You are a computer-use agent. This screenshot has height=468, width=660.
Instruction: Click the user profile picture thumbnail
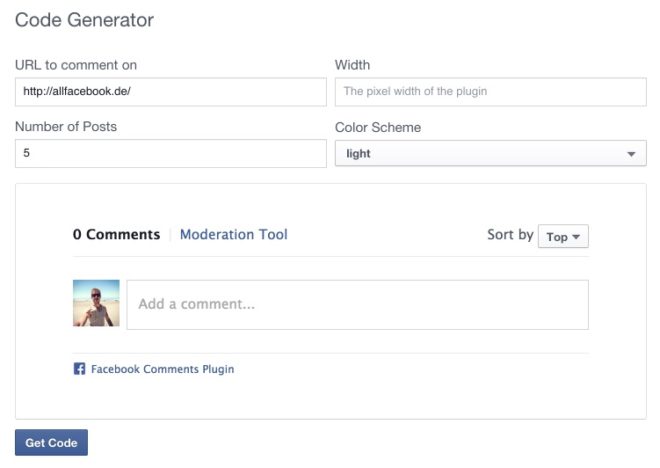(96, 303)
